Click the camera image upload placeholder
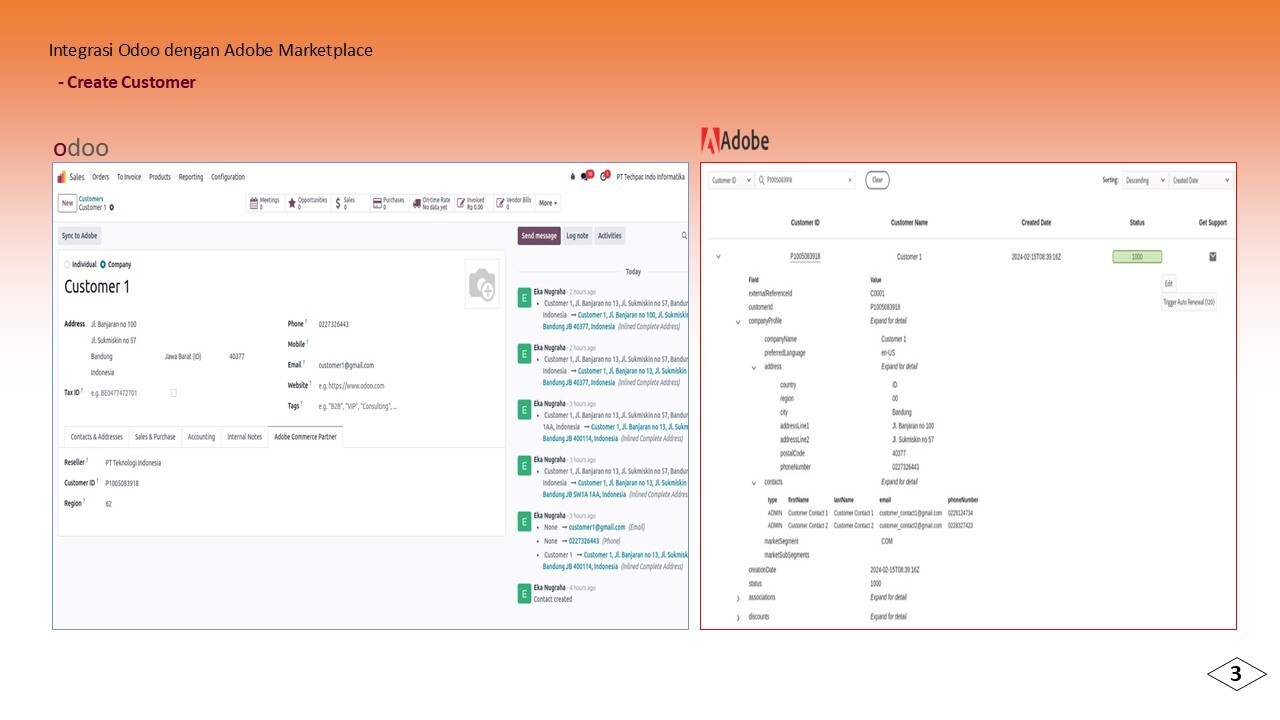Image resolution: width=1280 pixels, height=720 pixels. 482,285
